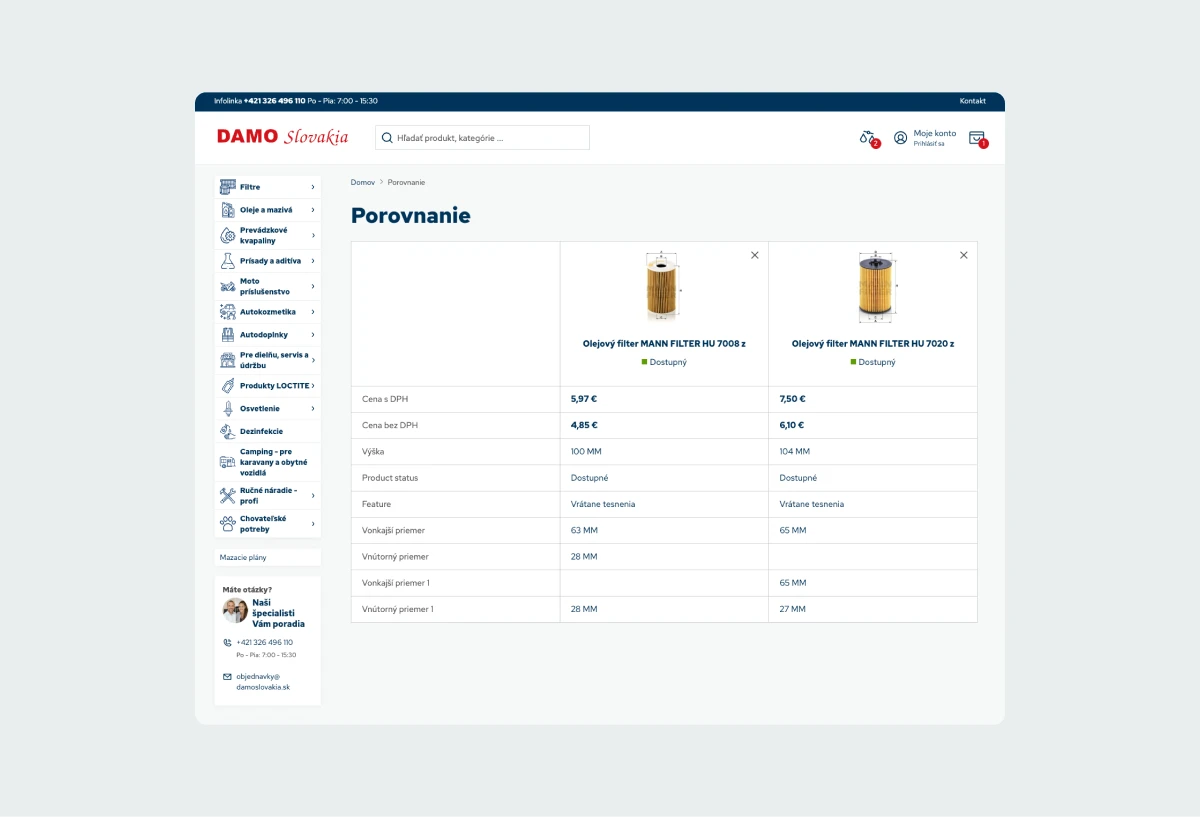
Task: Expand the Filtre category chevron
Action: [x=313, y=187]
